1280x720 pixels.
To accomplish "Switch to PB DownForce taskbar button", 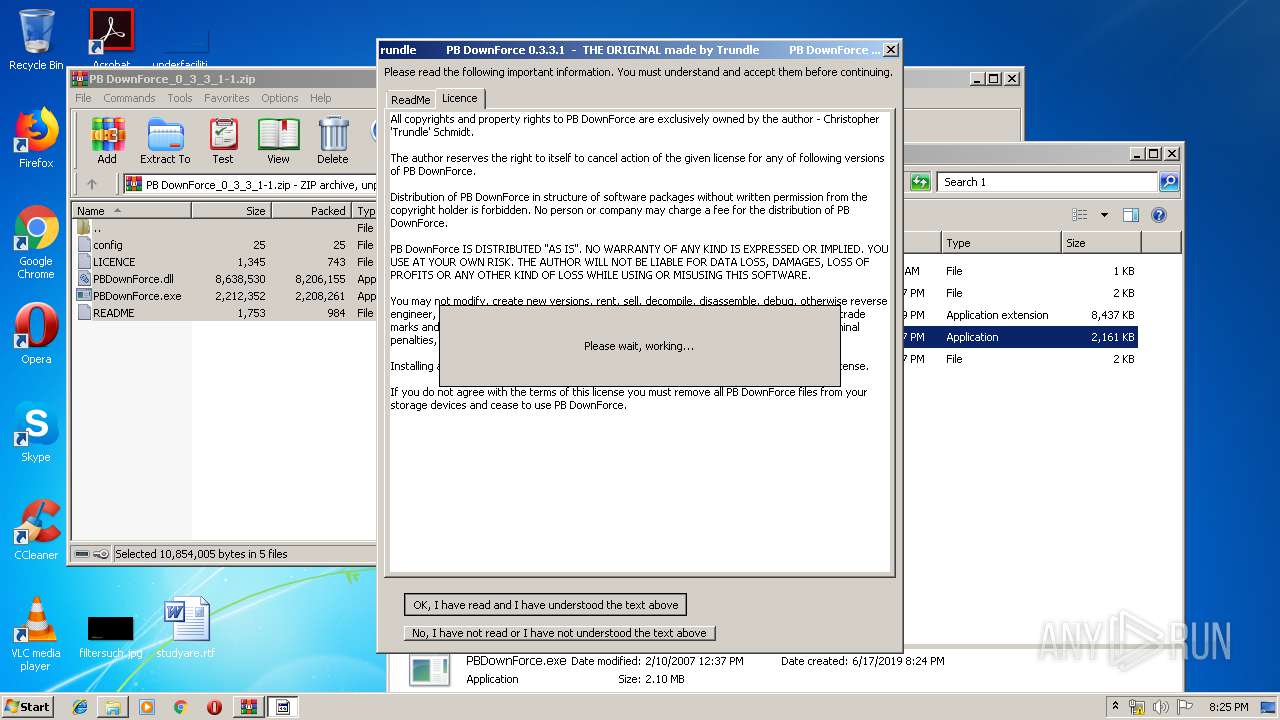I will (283, 707).
